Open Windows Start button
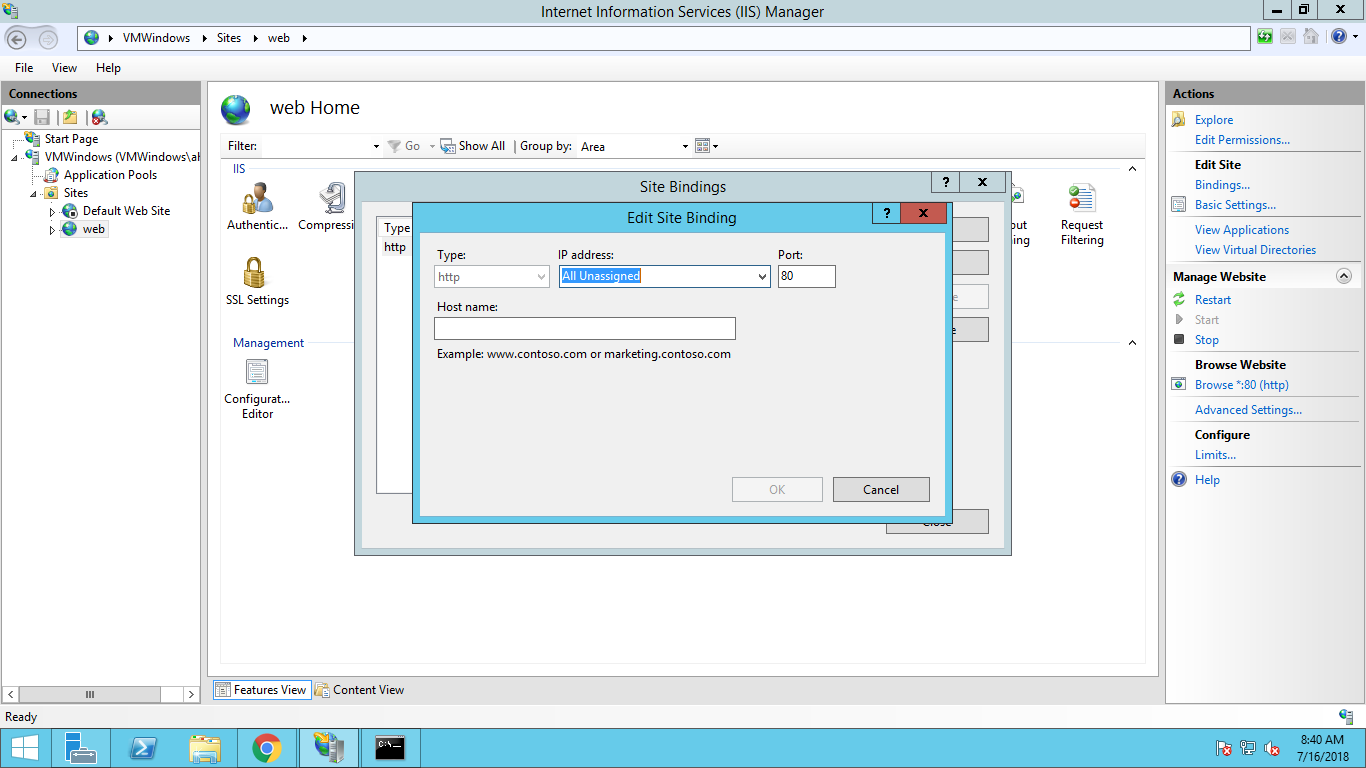Viewport: 1366px width, 768px height. click(24, 748)
